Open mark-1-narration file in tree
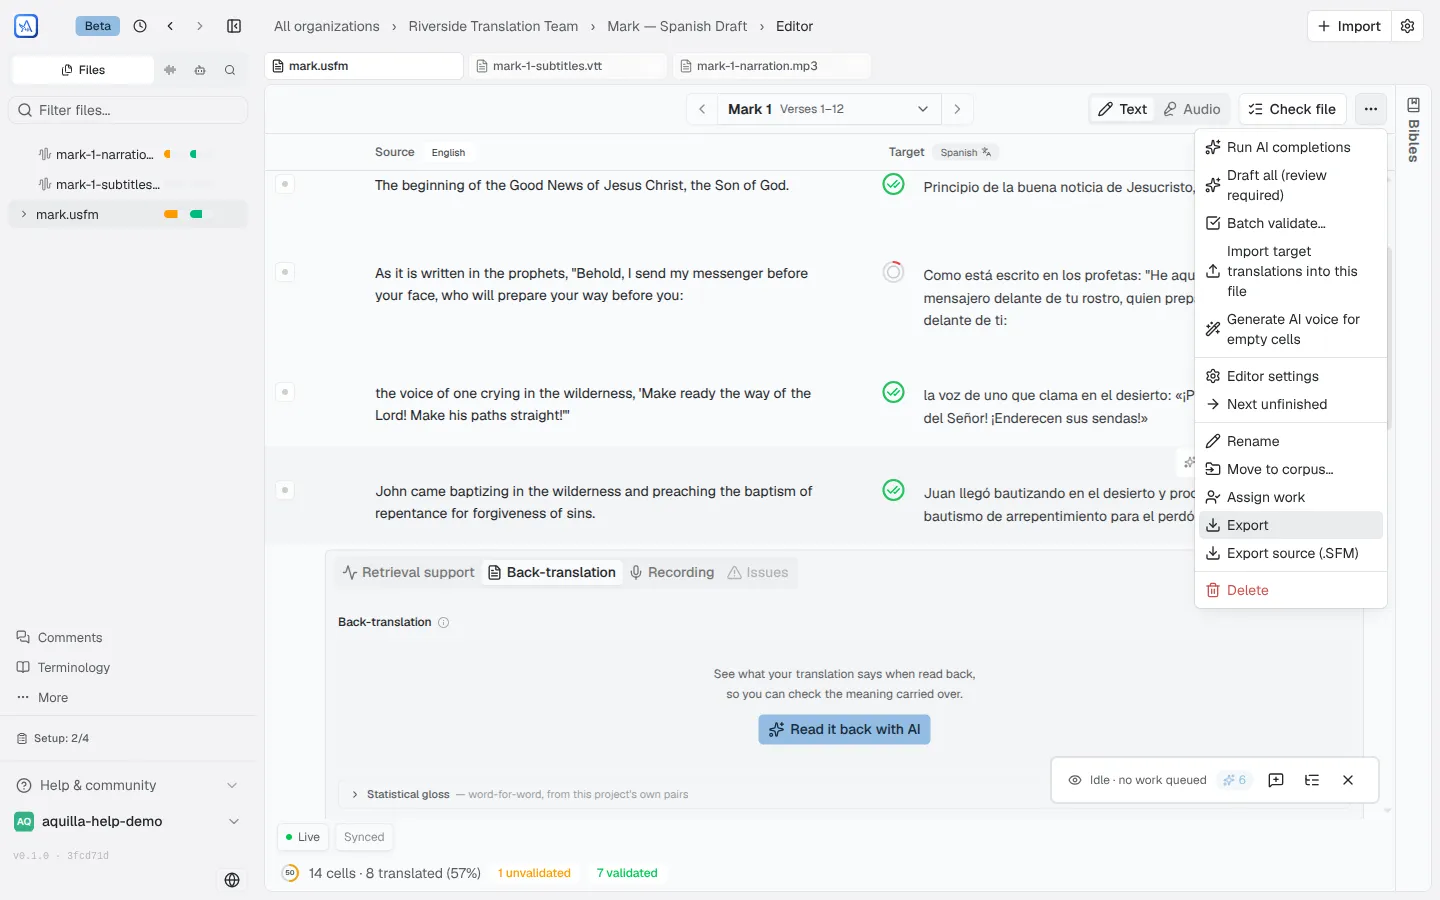1440x900 pixels. pos(128,154)
